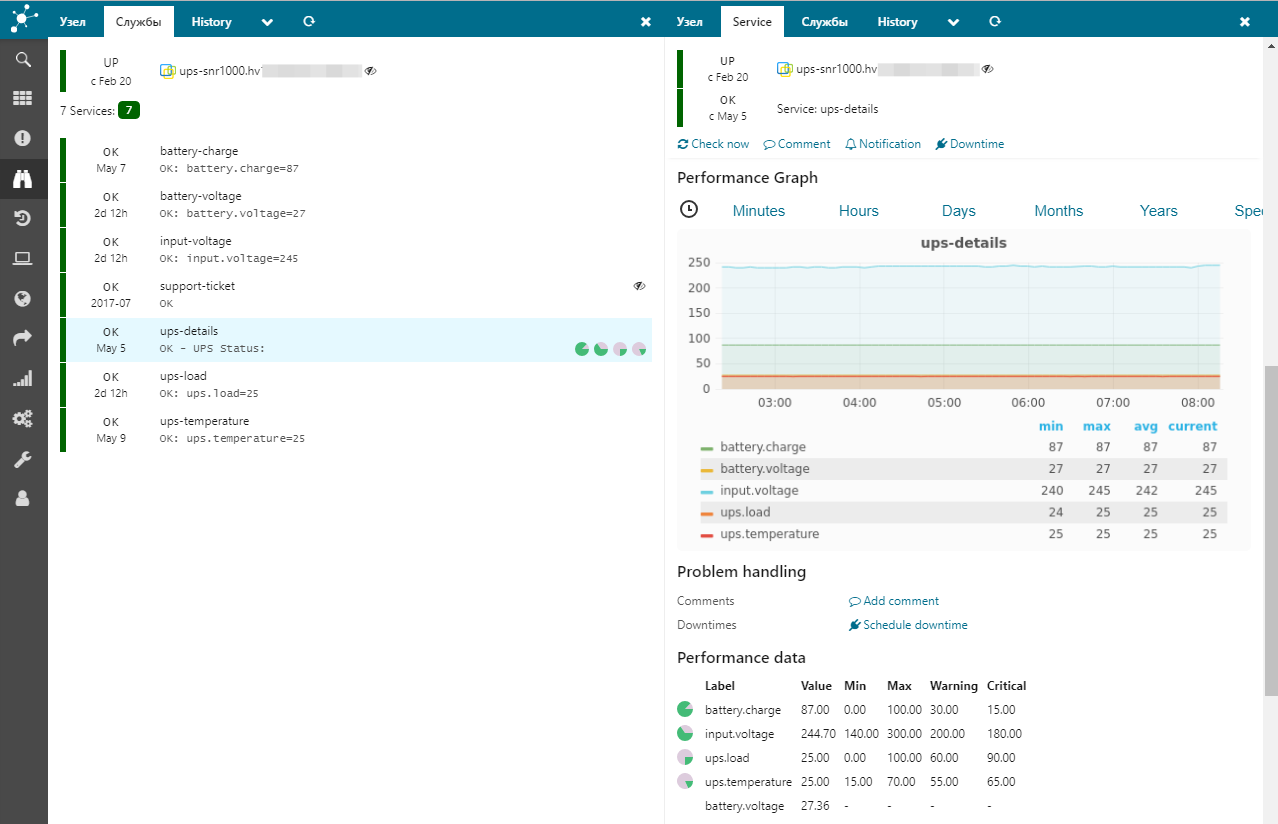Open graph time range clock selector

click(x=688, y=210)
